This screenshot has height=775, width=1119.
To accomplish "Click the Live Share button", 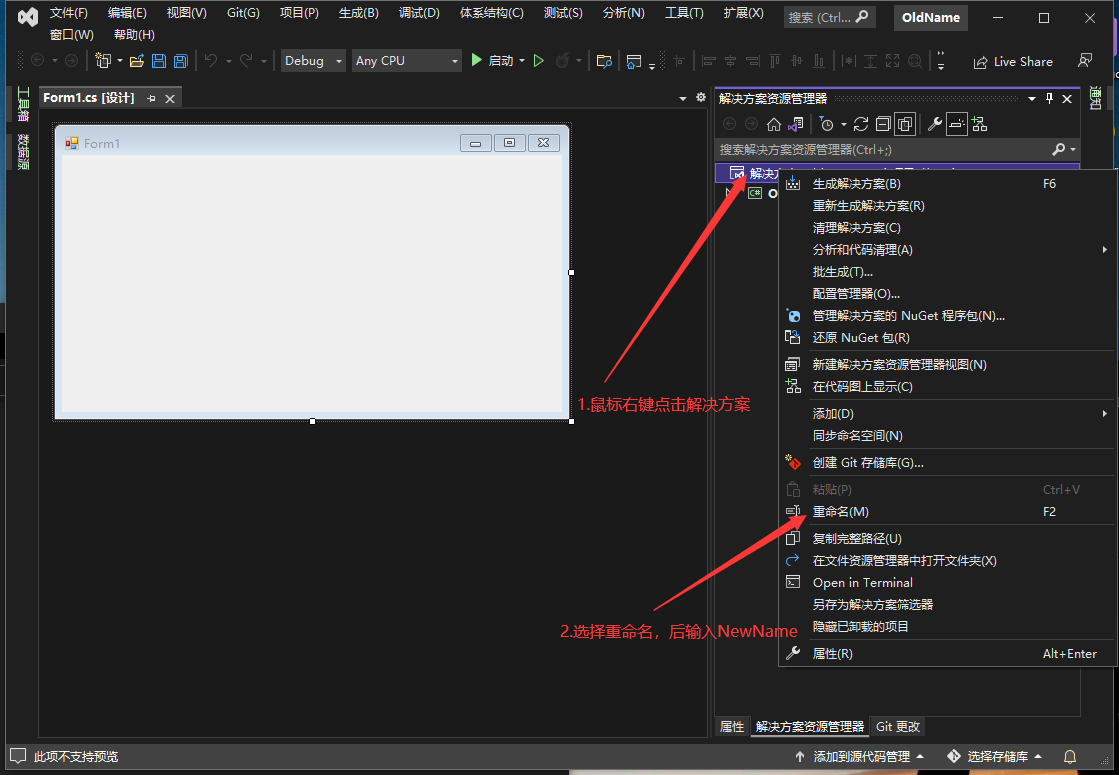I will coord(1013,61).
